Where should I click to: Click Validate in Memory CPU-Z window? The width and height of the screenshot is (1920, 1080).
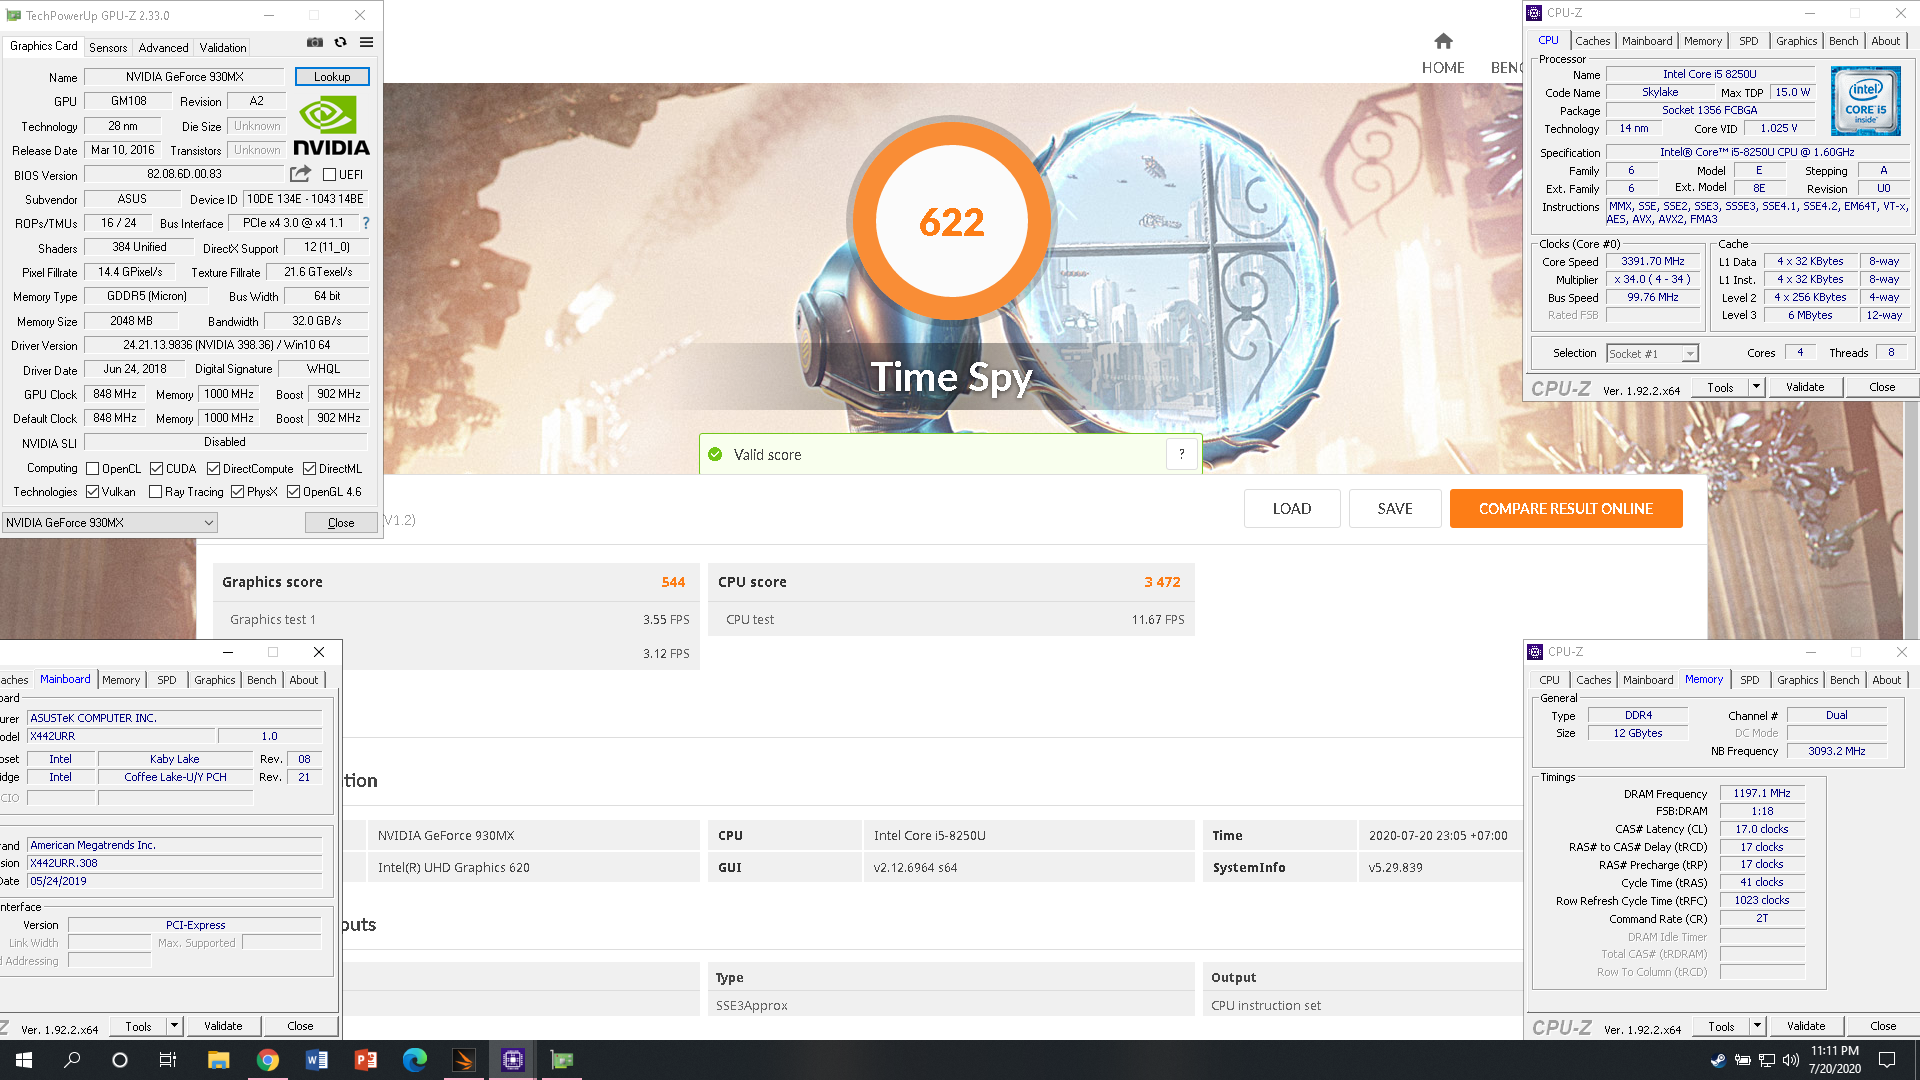click(1806, 1026)
